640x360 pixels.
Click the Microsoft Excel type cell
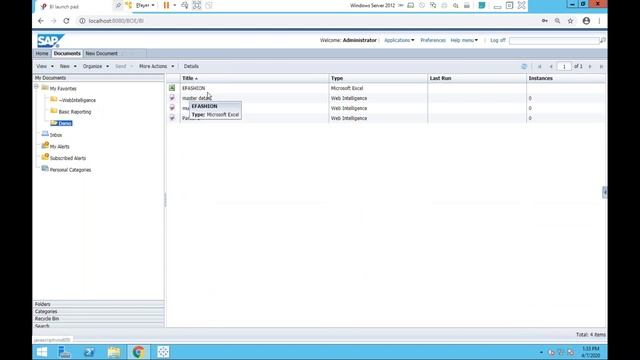(x=347, y=88)
